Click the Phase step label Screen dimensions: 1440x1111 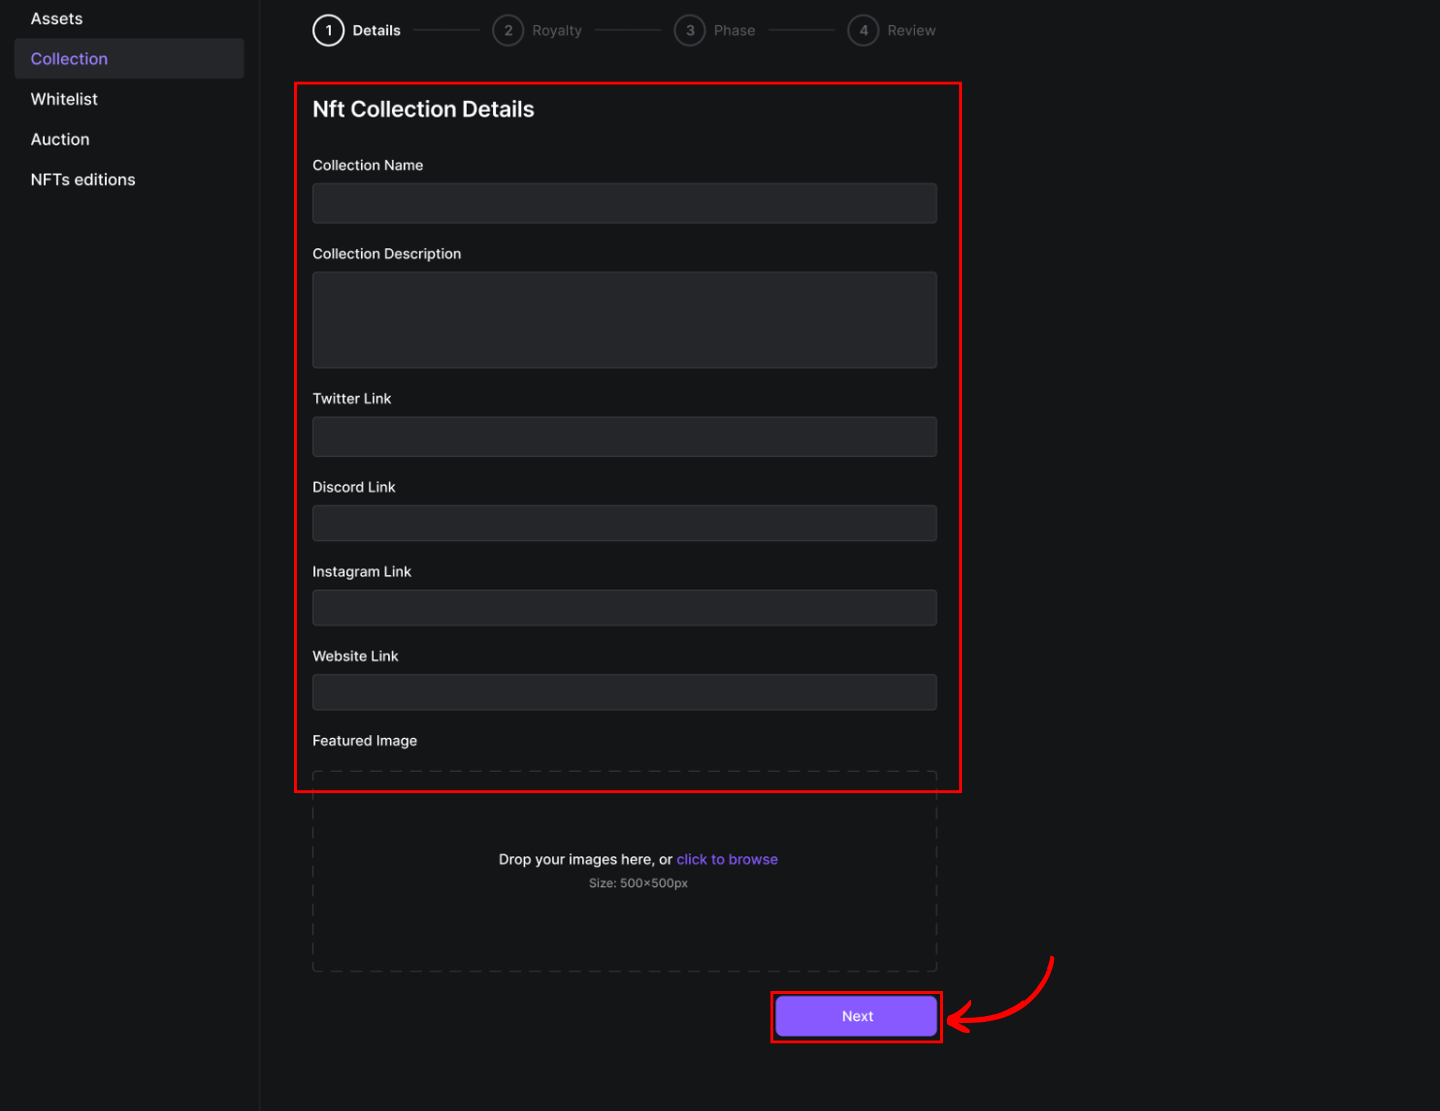point(734,31)
